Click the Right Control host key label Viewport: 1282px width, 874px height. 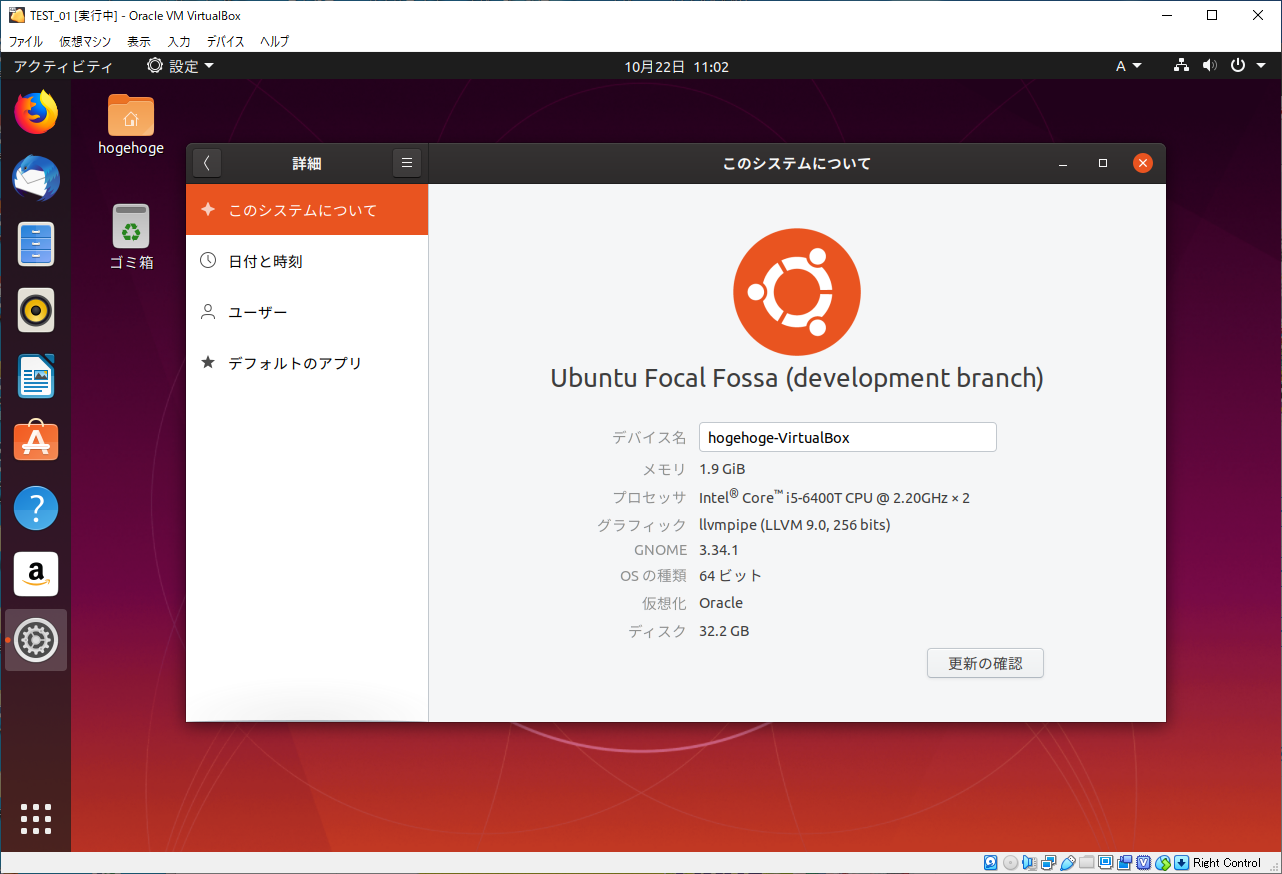pos(1227,863)
